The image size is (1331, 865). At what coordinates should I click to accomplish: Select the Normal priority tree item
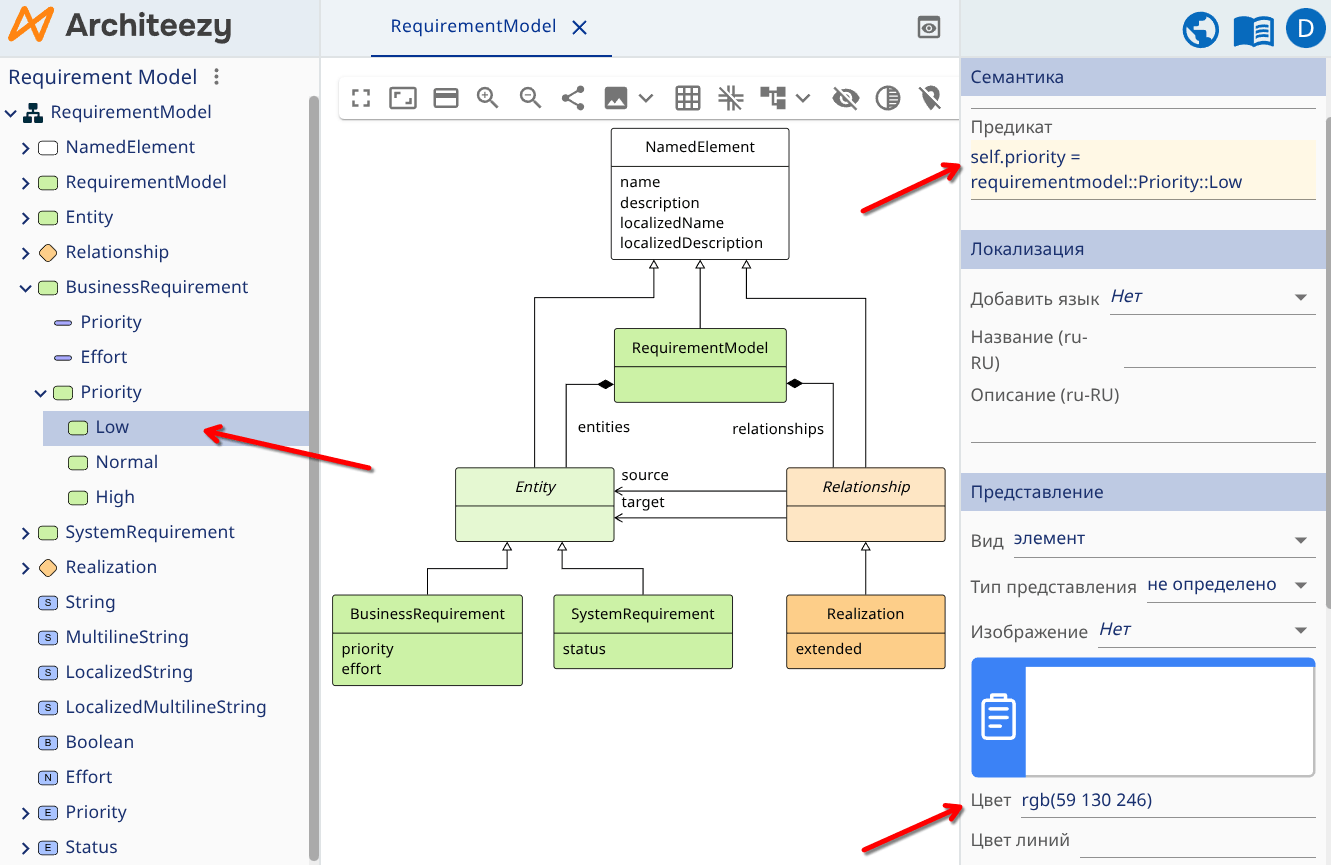coord(127,462)
